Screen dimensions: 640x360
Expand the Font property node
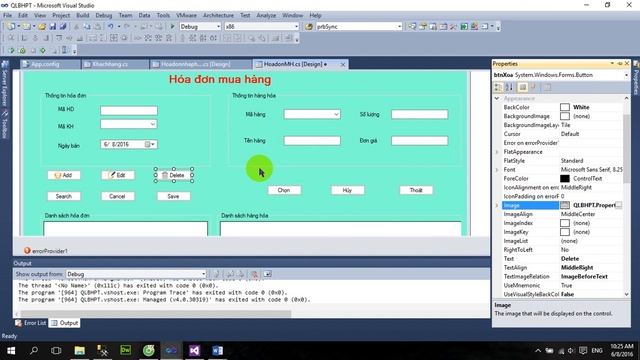coord(497,170)
